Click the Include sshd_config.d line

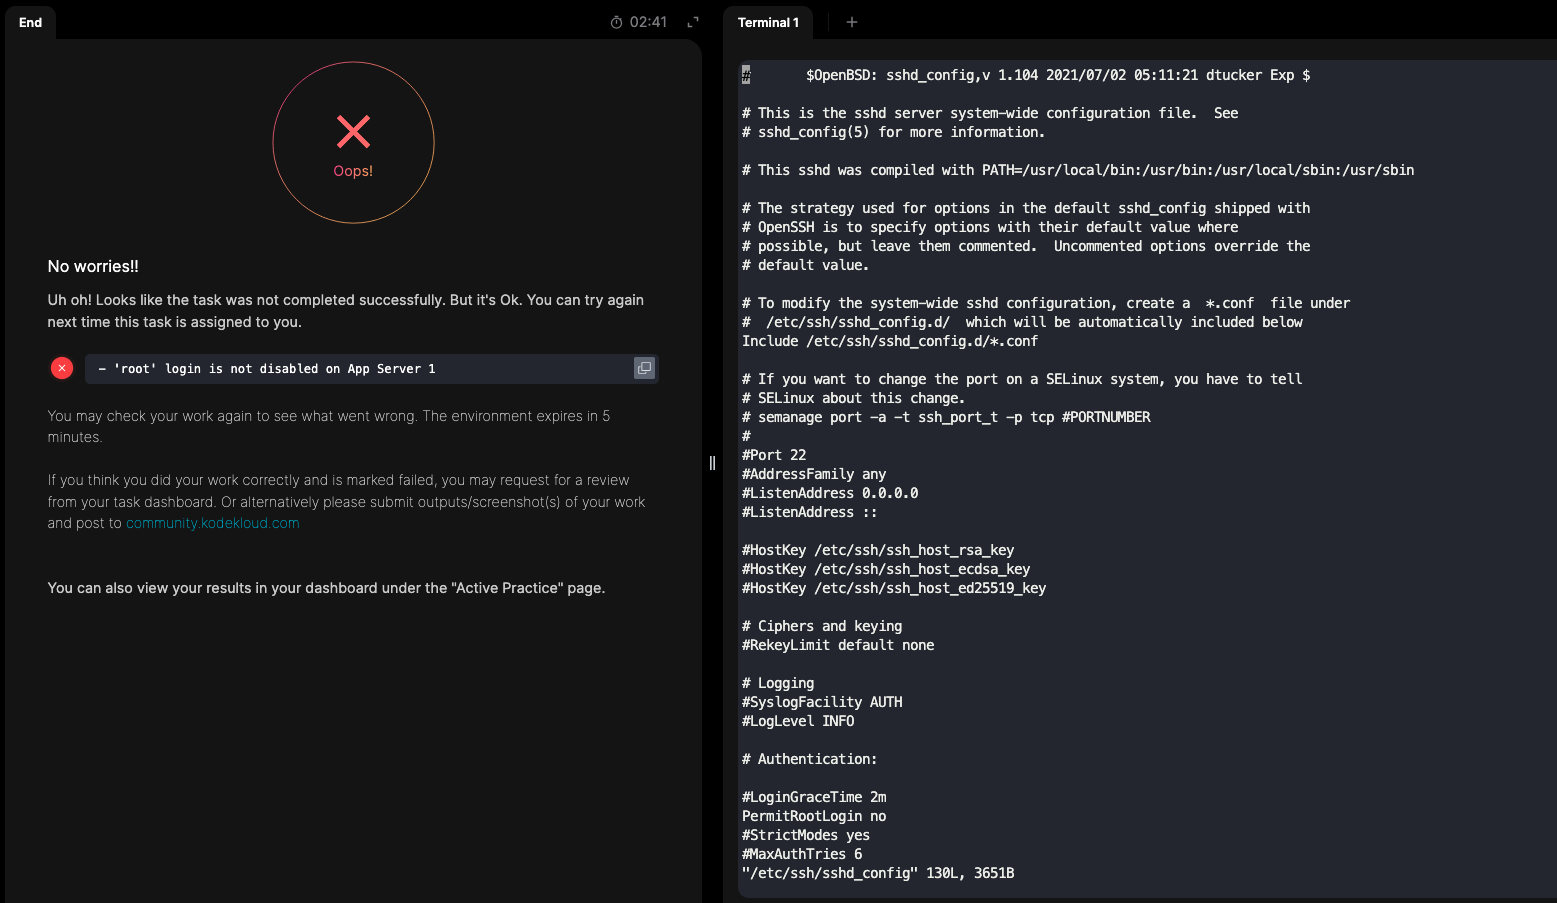click(890, 341)
